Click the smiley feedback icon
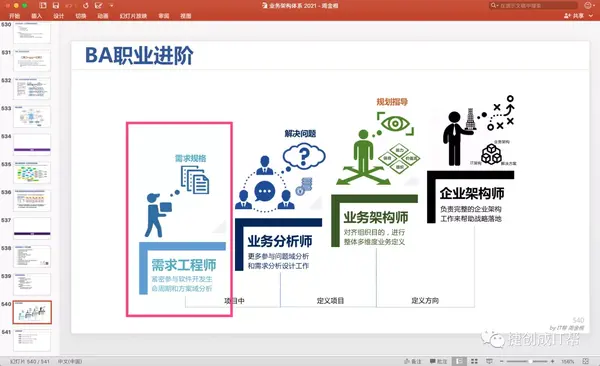 pos(588,5)
